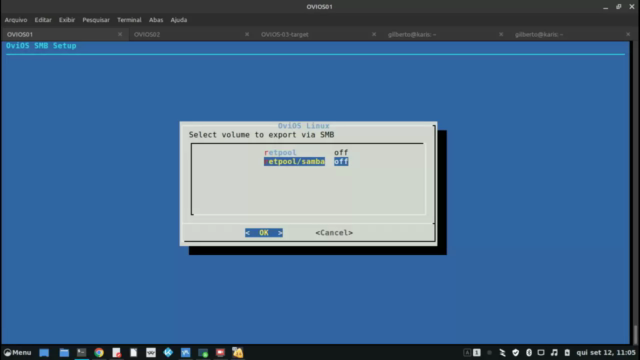Click the OviOS SMB Setup heading
Viewport: 640px width, 360px height.
tap(41, 46)
